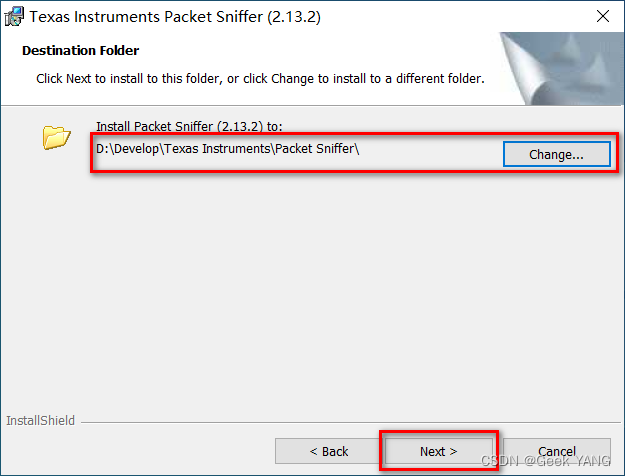Close the Packet Sniffer installer window
The width and height of the screenshot is (625, 476).
(x=603, y=17)
